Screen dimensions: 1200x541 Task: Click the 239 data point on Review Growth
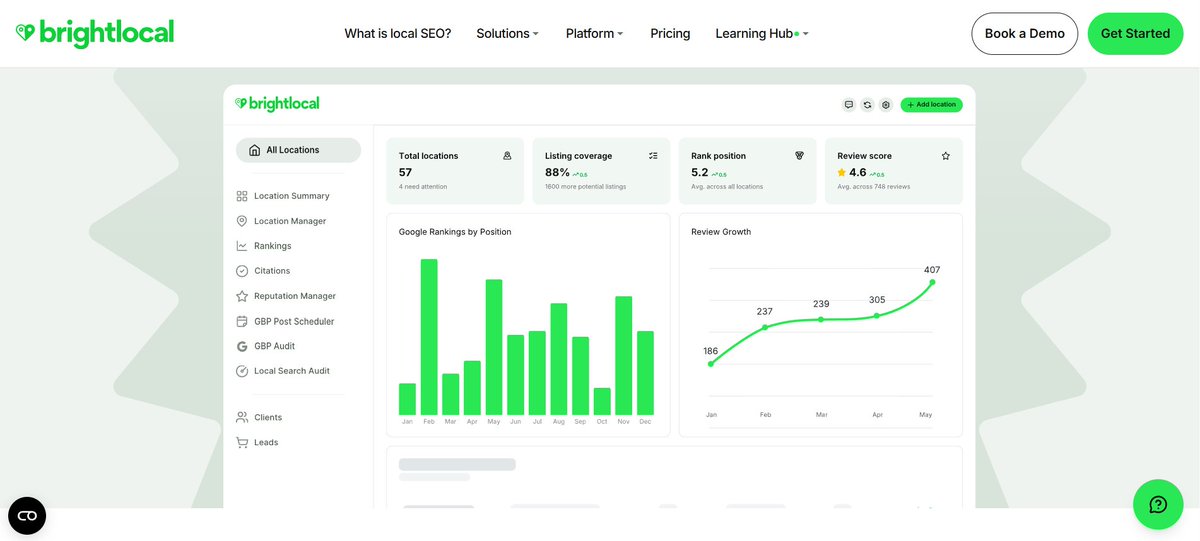821,319
